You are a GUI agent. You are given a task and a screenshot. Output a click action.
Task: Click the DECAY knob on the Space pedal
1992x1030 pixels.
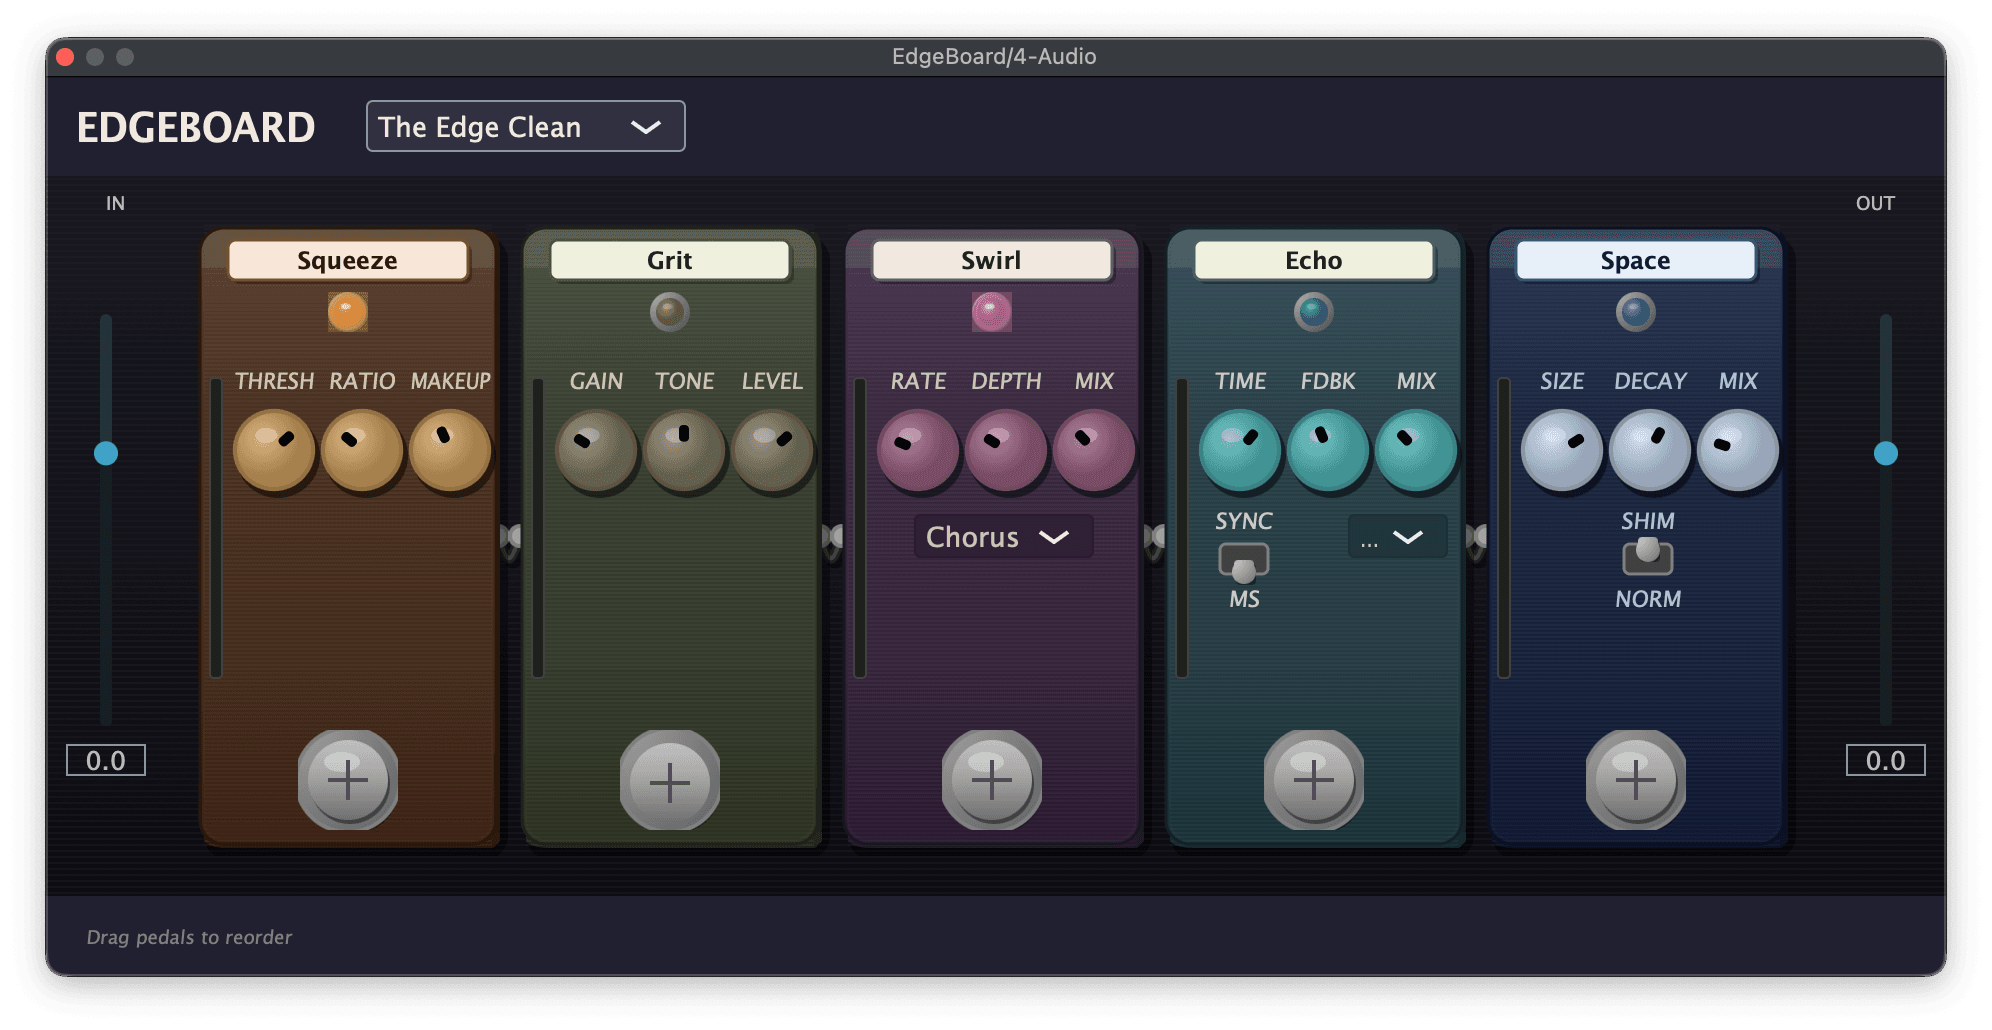click(x=1650, y=451)
